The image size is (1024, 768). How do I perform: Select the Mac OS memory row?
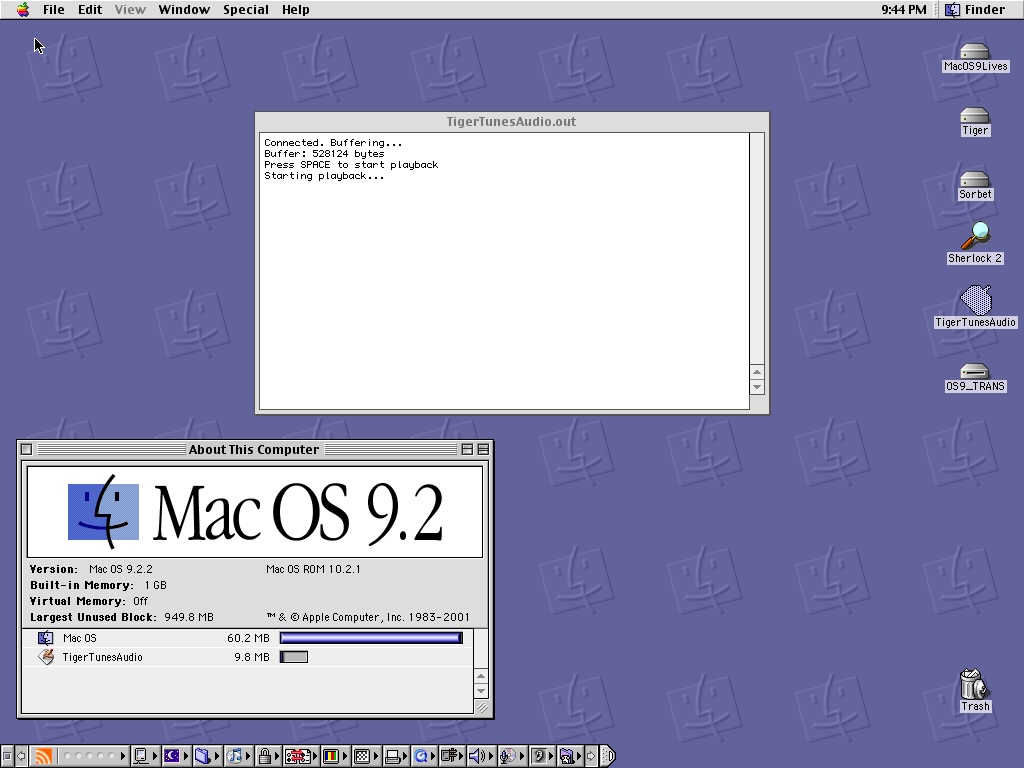point(248,638)
